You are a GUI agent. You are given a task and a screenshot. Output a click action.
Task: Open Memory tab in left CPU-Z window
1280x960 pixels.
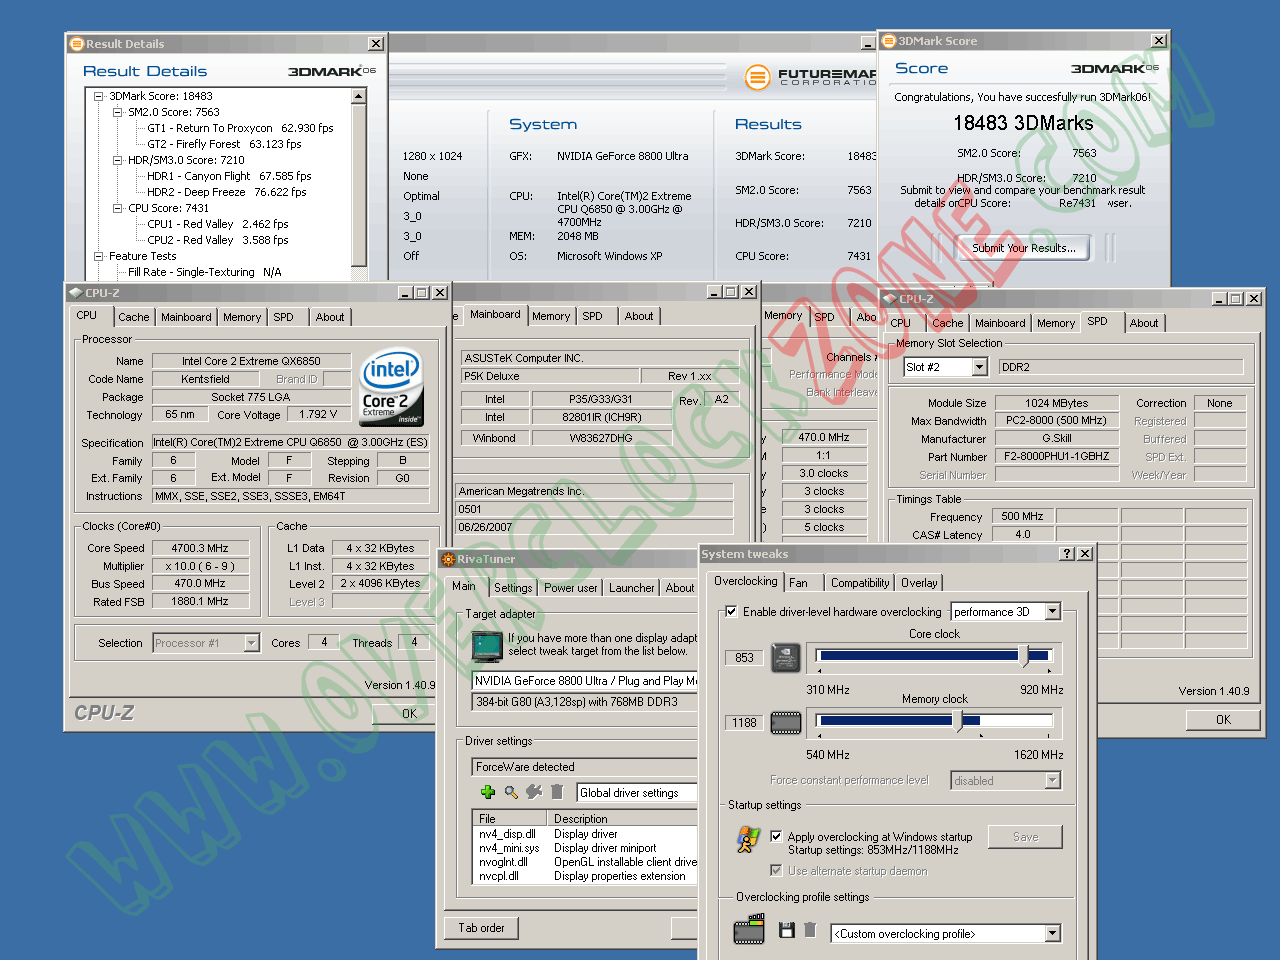click(242, 317)
